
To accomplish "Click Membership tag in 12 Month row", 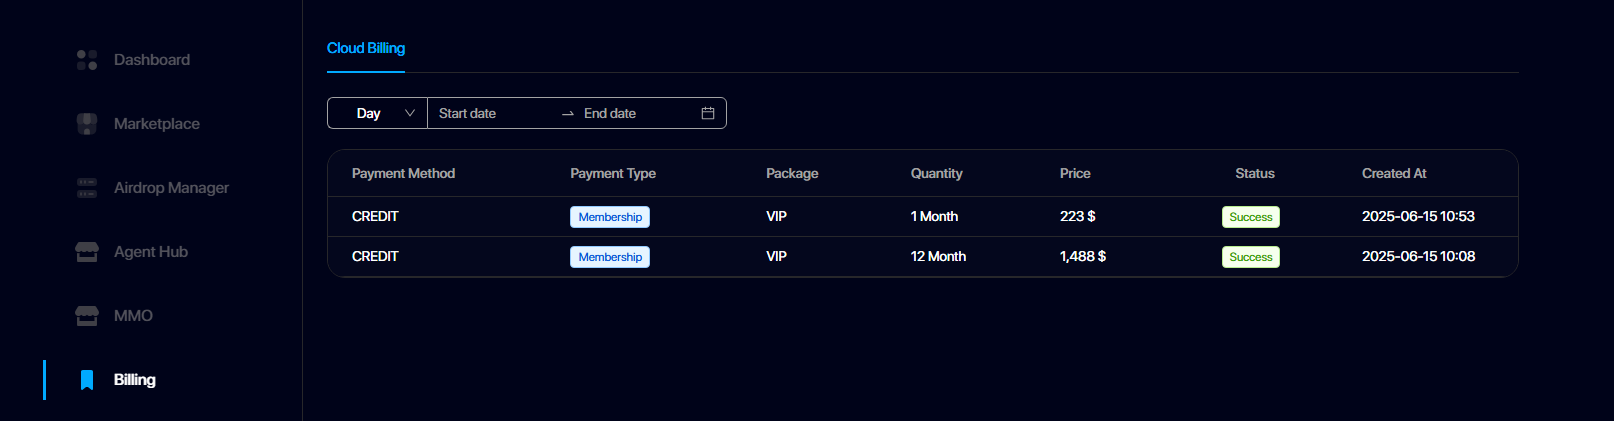I will point(610,257).
